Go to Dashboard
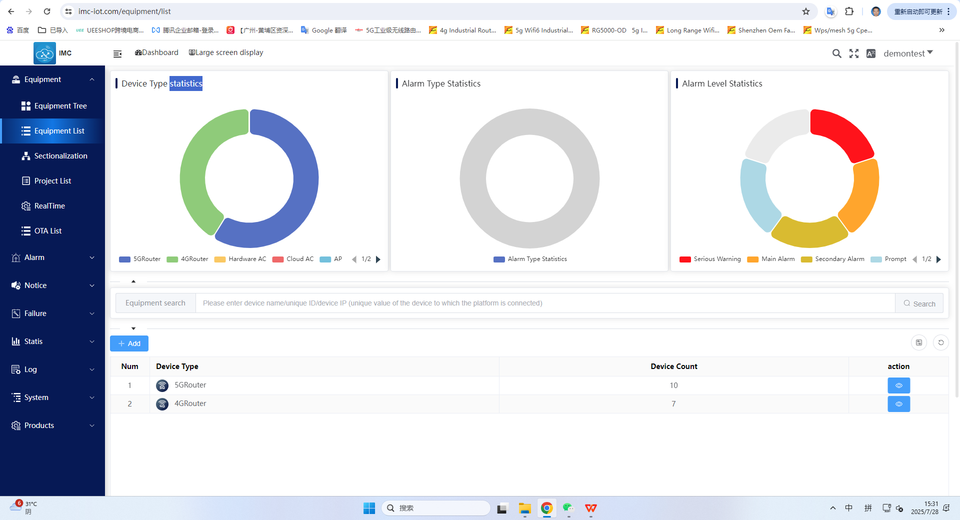960x520 pixels. (157, 53)
